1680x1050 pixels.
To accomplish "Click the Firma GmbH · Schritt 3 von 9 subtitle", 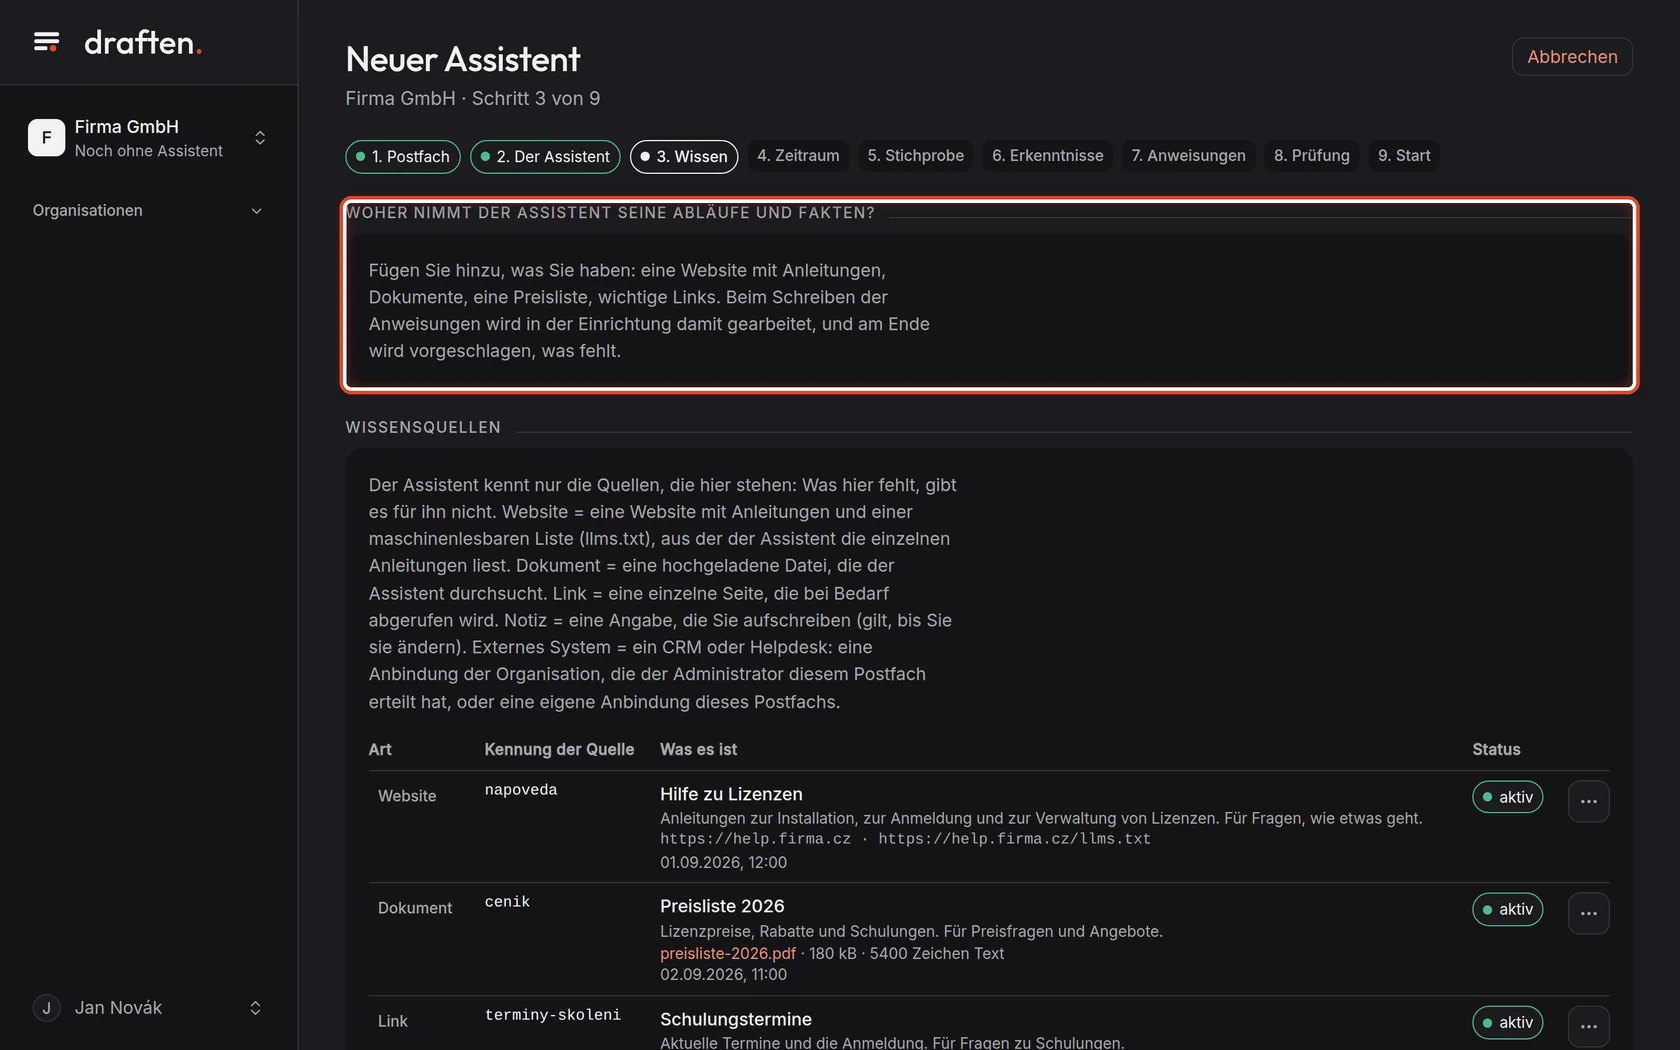I will coord(473,98).
